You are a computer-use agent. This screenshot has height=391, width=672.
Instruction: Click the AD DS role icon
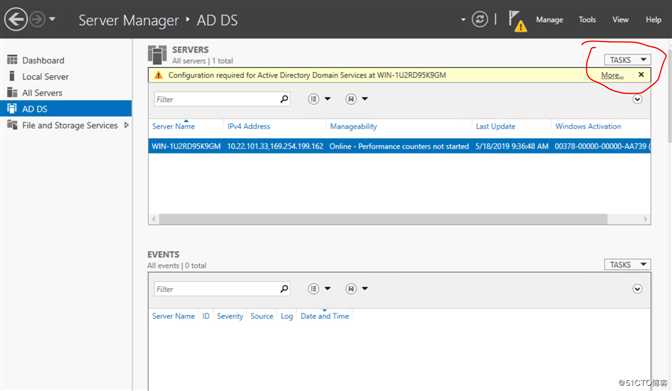point(12,108)
